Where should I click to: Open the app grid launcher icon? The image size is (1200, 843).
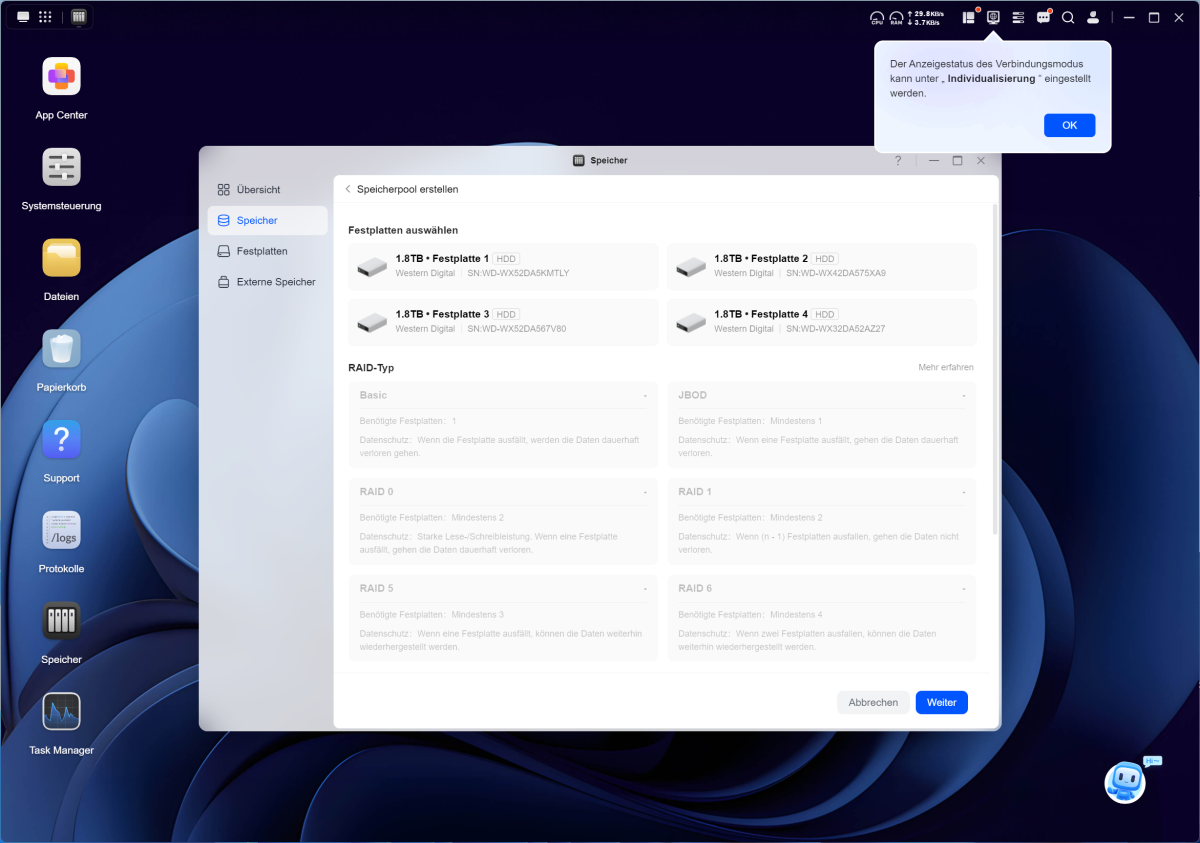45,17
